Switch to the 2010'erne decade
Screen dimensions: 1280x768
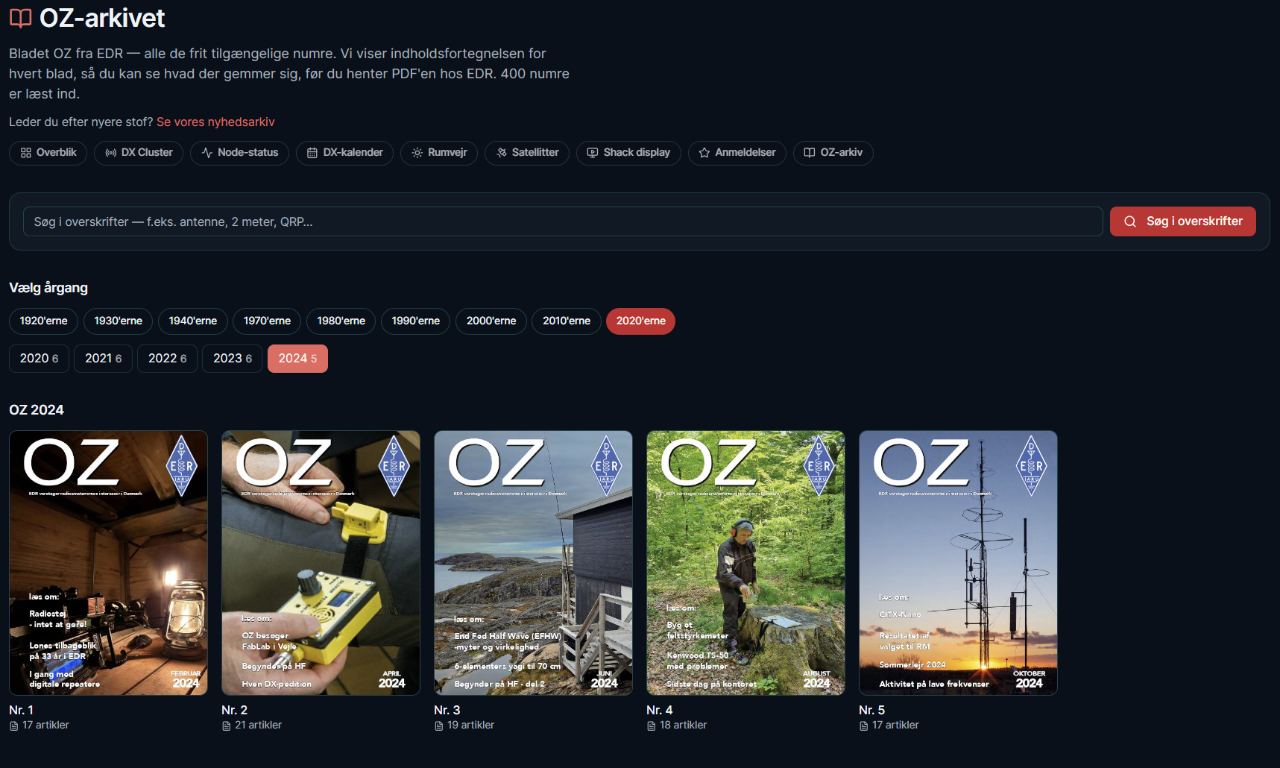[x=566, y=321]
